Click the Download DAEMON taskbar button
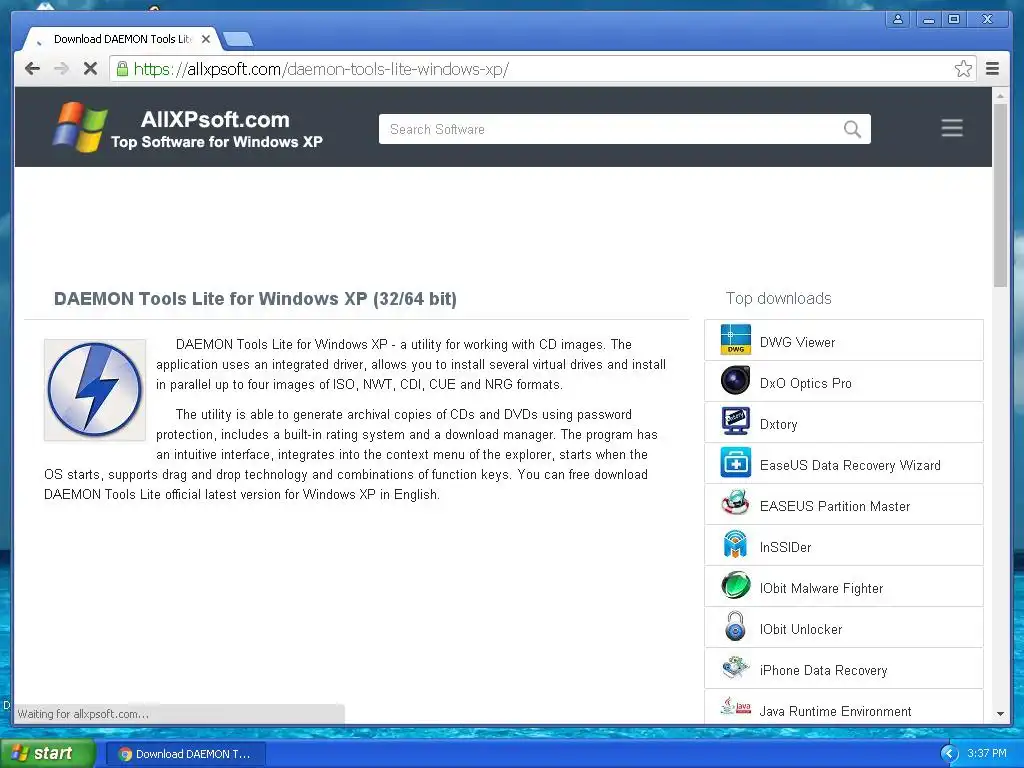This screenshot has height=768, width=1024. pyautogui.click(x=185, y=754)
